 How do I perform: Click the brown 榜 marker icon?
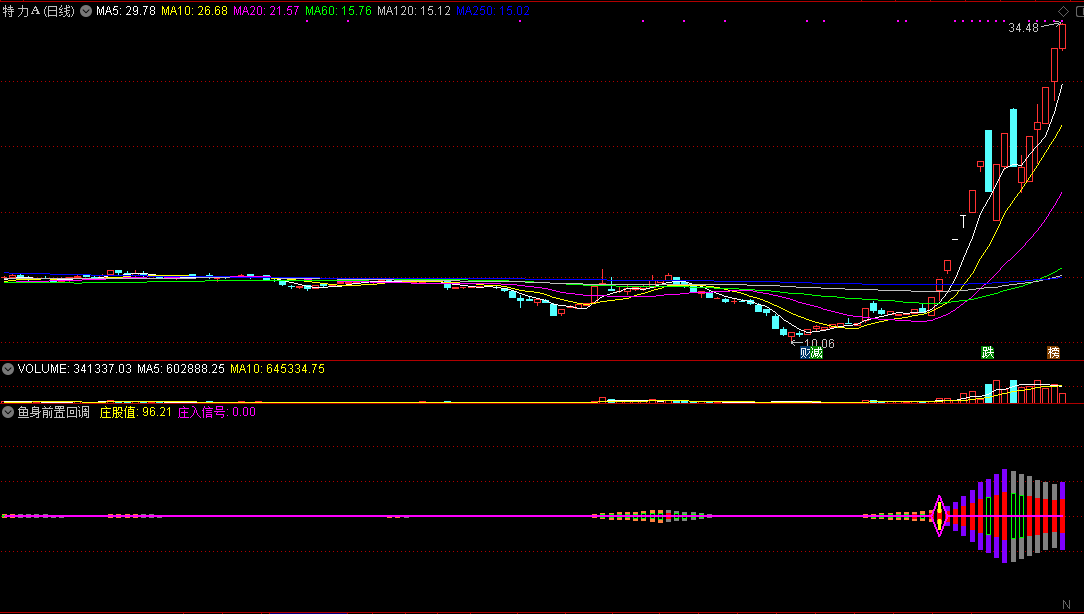point(1053,353)
